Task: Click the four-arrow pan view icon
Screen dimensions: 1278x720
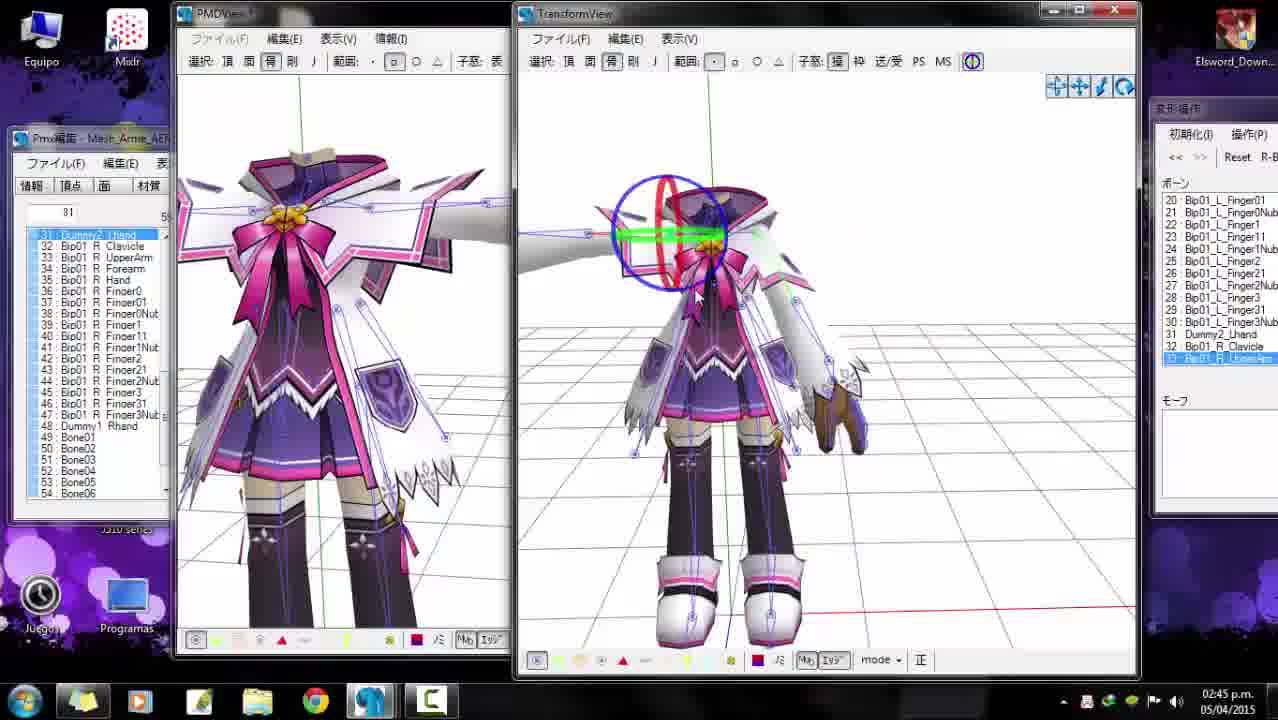Action: [1080, 87]
